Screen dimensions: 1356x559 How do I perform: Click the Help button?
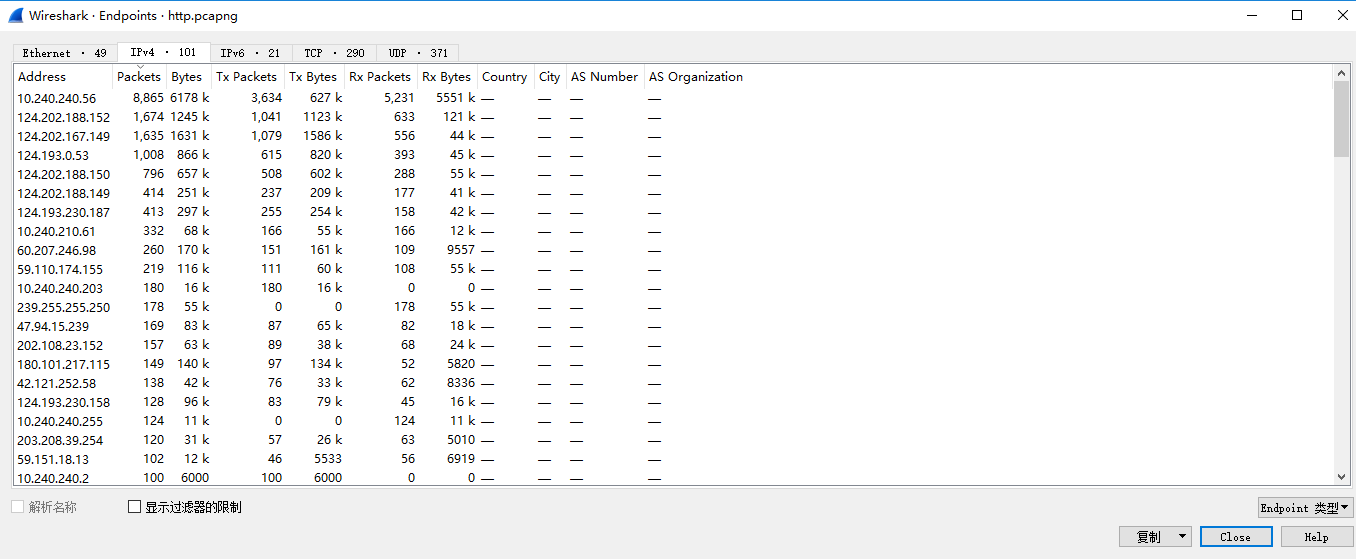(x=1316, y=537)
